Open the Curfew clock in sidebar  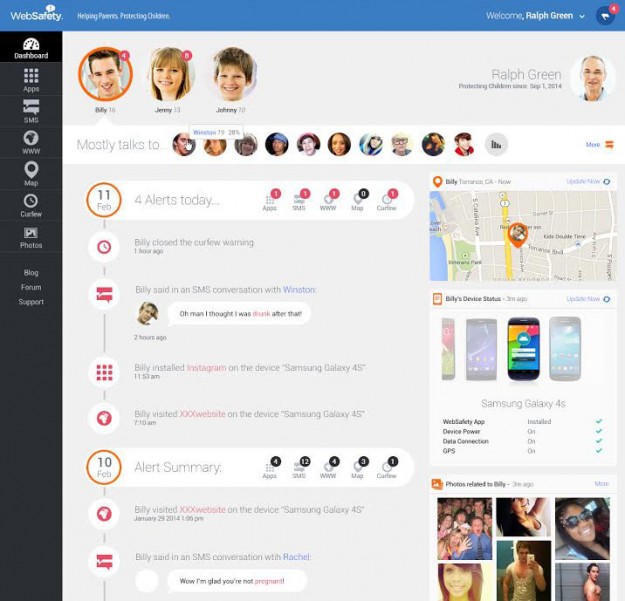(31, 205)
